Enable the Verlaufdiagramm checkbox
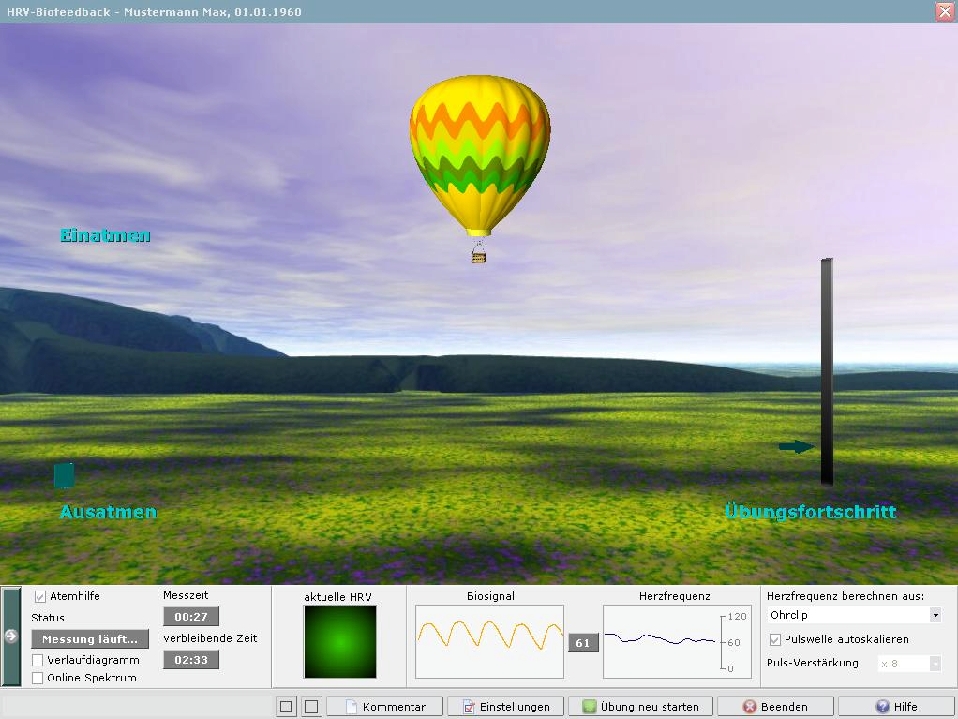 38,660
